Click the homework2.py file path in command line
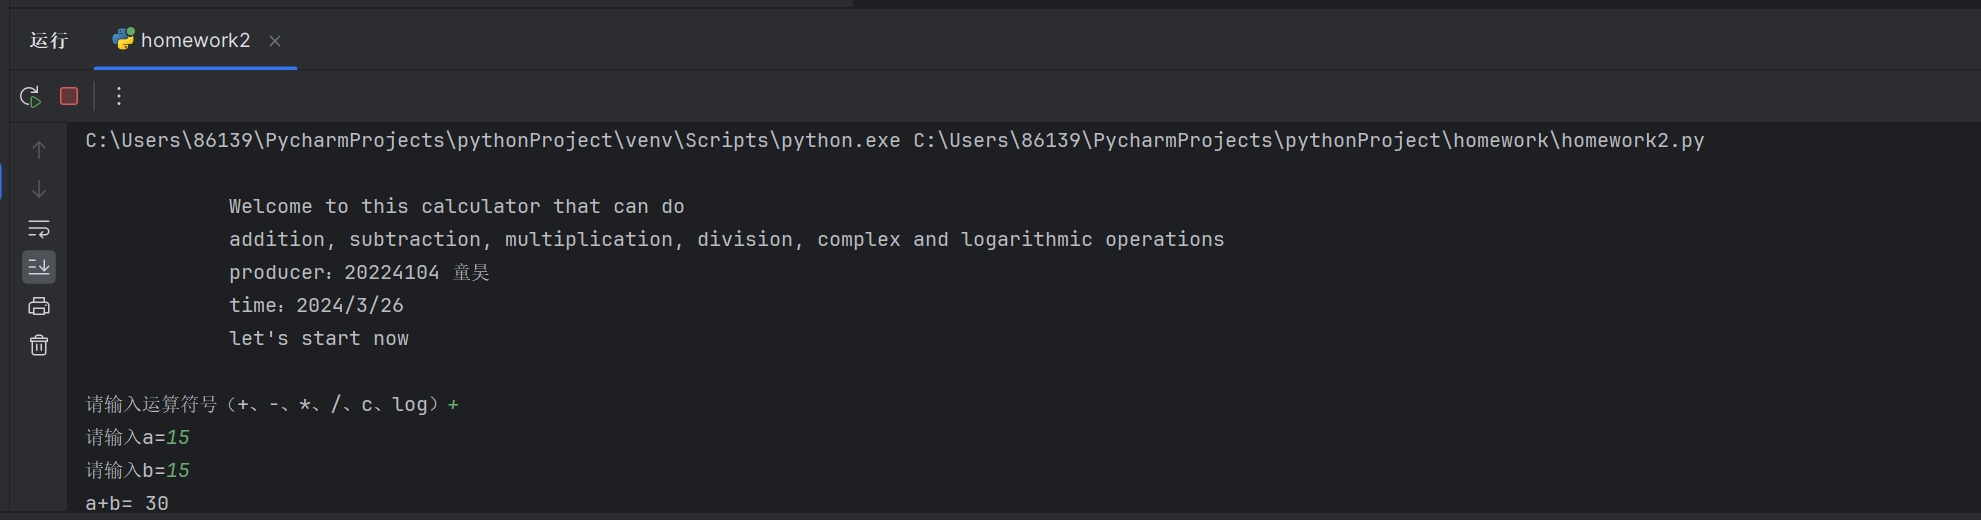1981x520 pixels. (1309, 141)
